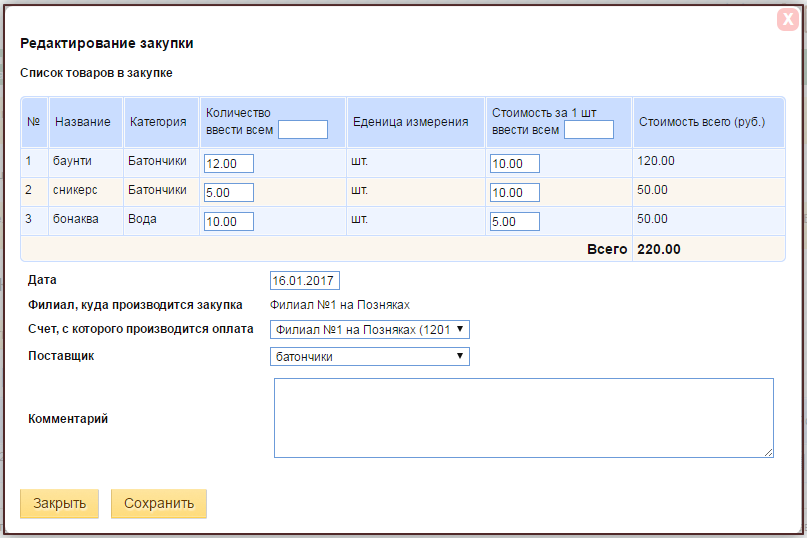Edit quantity field for сникерс
This screenshot has width=807, height=538.
(229, 193)
